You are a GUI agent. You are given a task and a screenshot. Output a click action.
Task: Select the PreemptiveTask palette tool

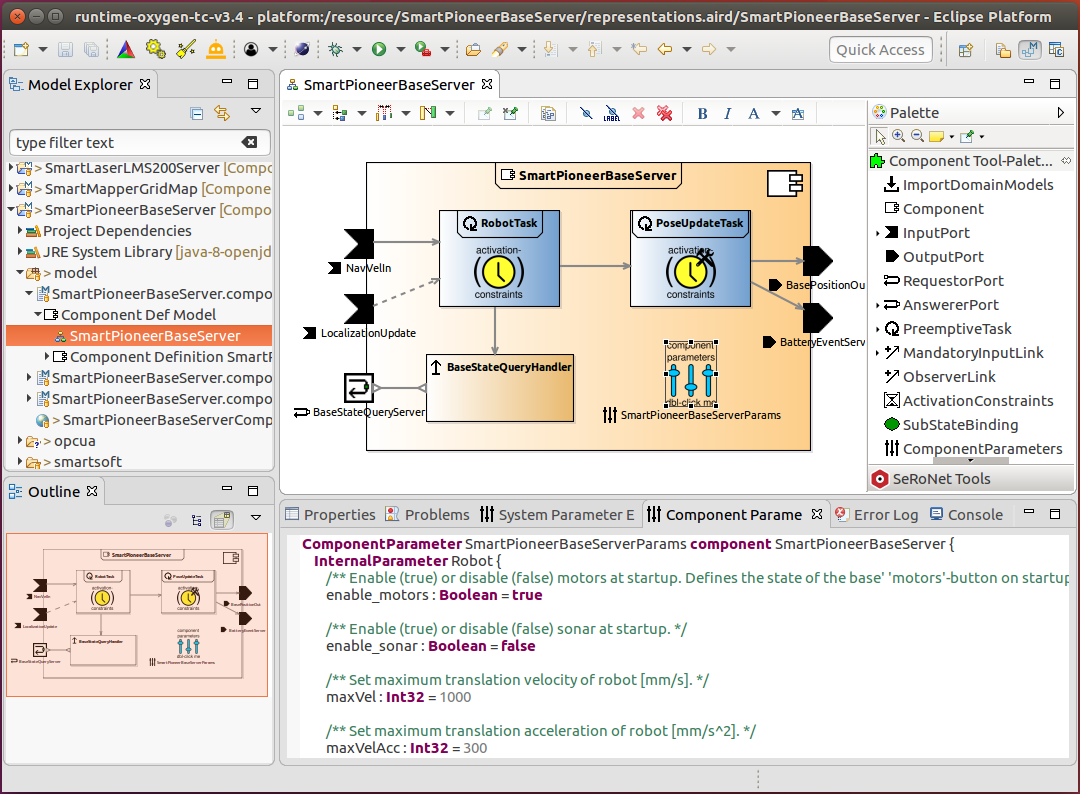click(957, 329)
